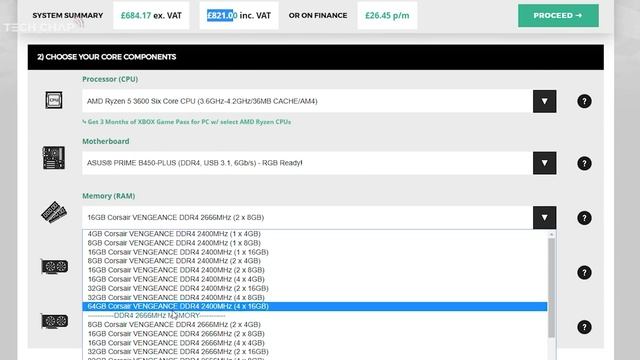Proceed to the next step

point(558,16)
